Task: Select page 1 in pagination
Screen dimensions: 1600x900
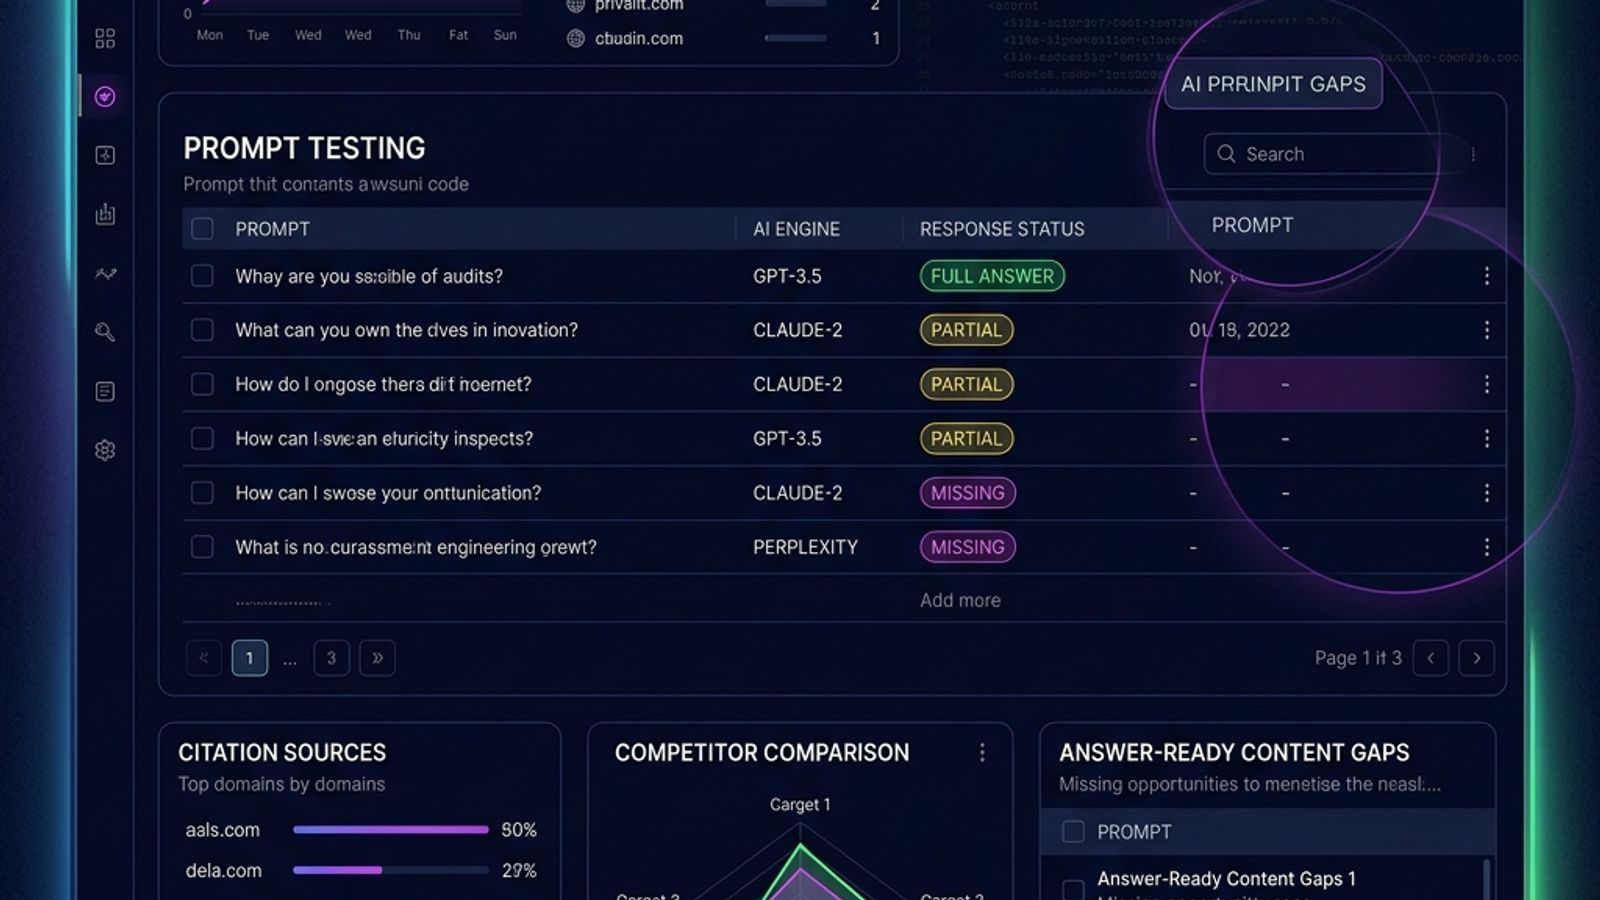Action: coord(250,658)
